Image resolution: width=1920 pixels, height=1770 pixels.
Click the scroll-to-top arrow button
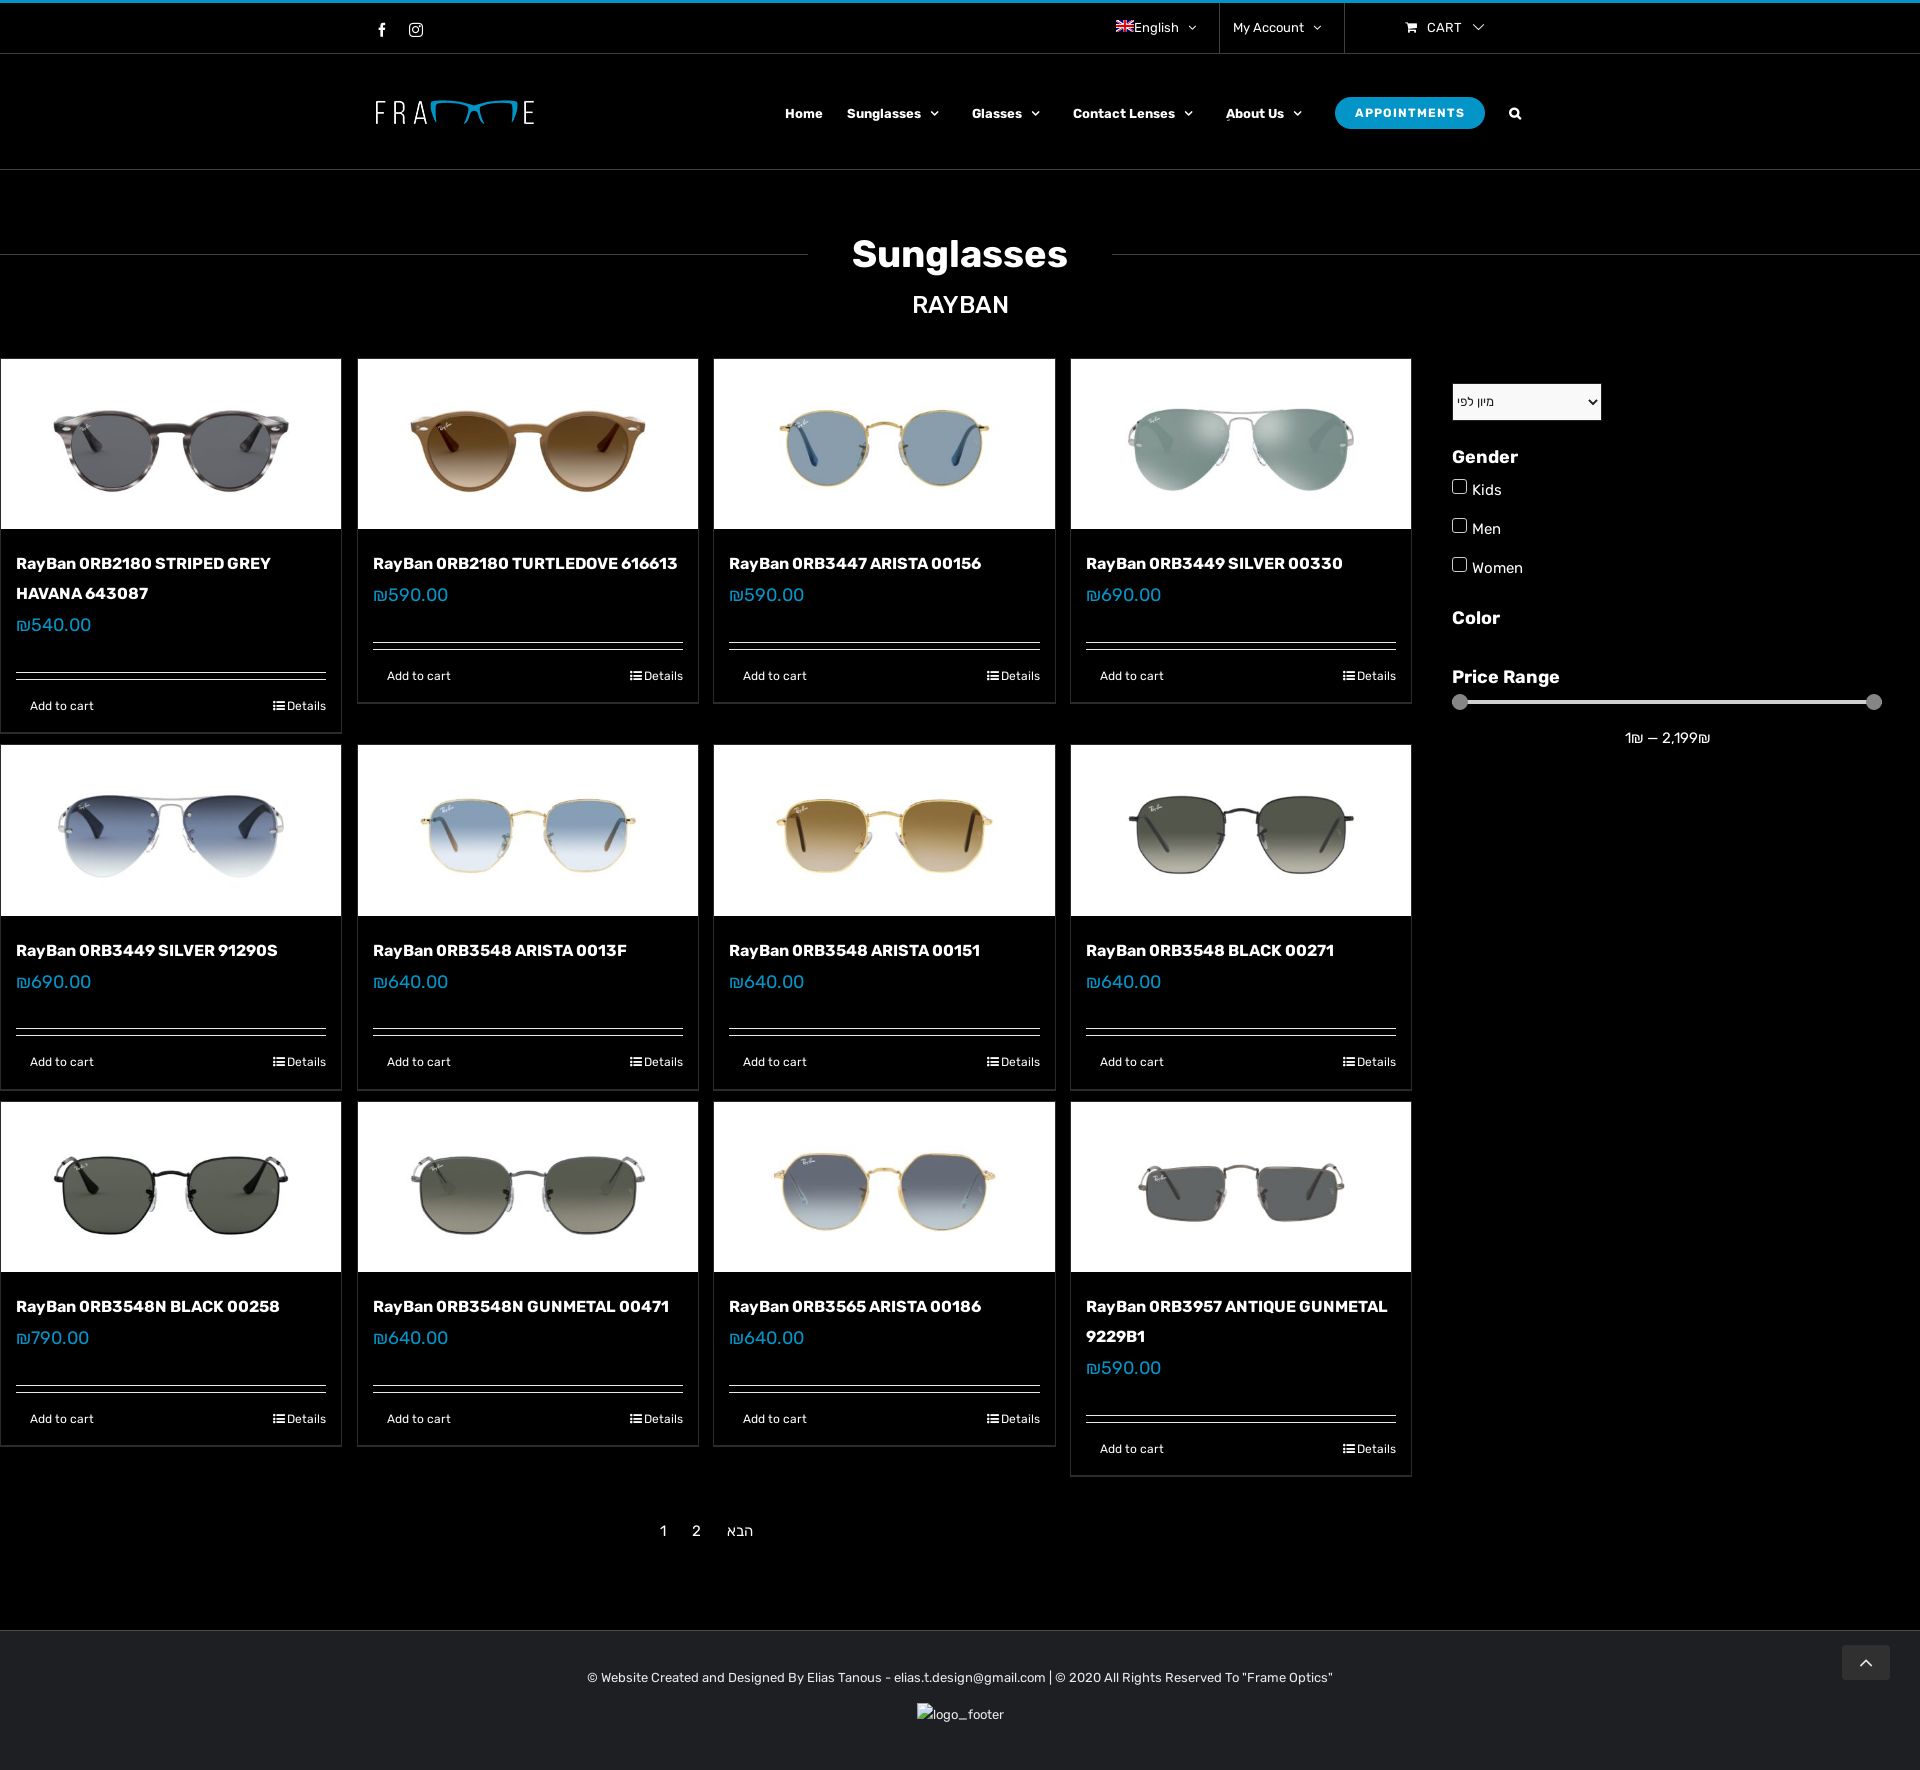click(1866, 1663)
